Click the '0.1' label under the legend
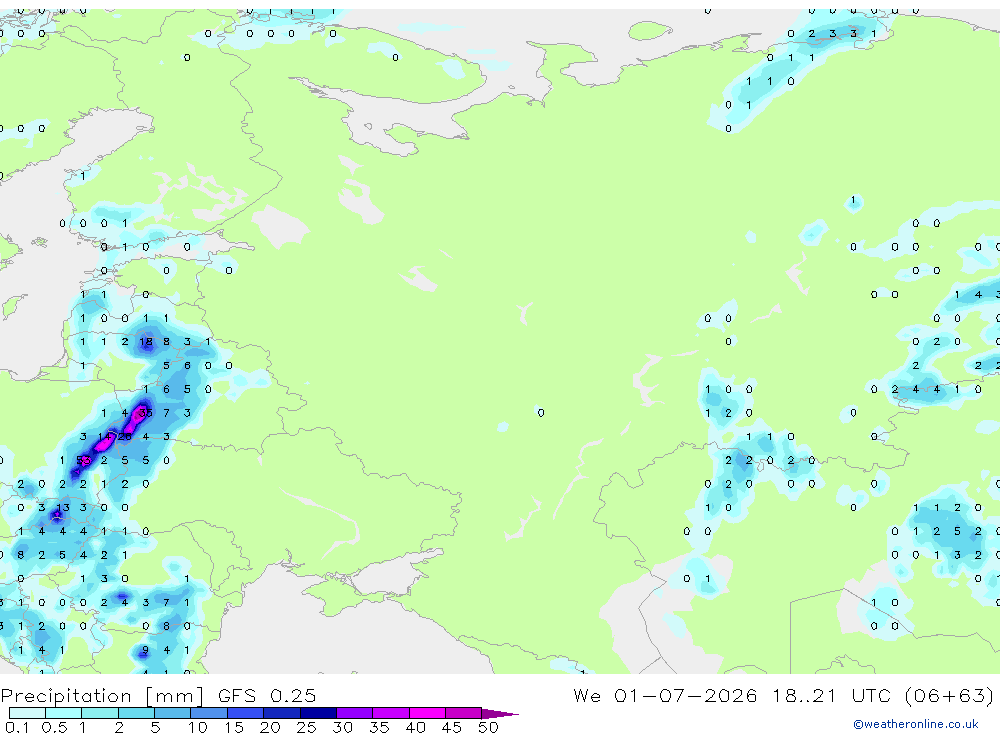 [x=17, y=727]
